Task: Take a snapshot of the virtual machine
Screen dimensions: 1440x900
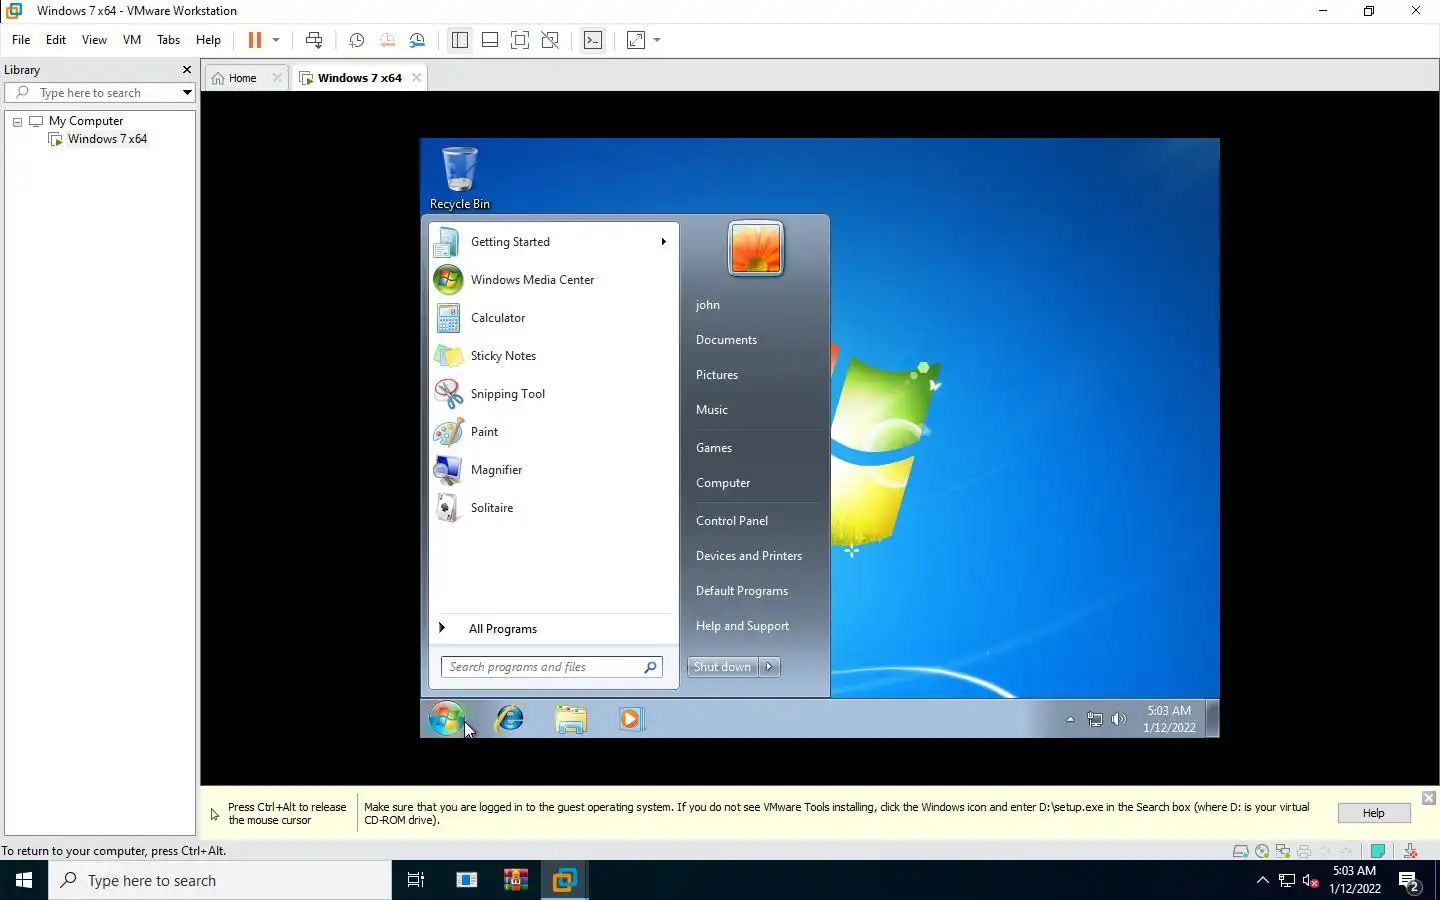Action: click(x=356, y=40)
